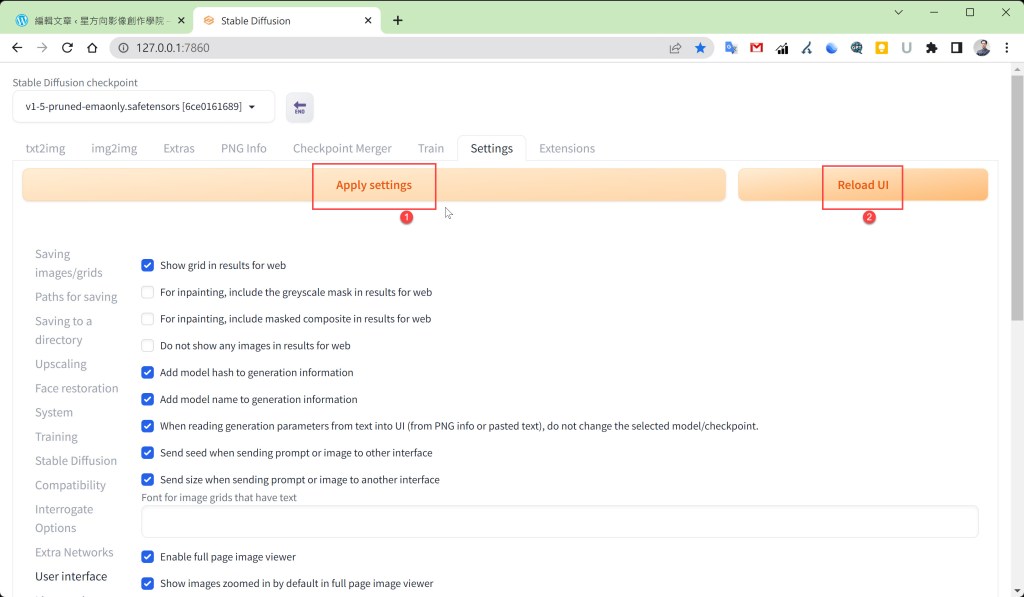Enable Do not show any images in results

tap(148, 346)
